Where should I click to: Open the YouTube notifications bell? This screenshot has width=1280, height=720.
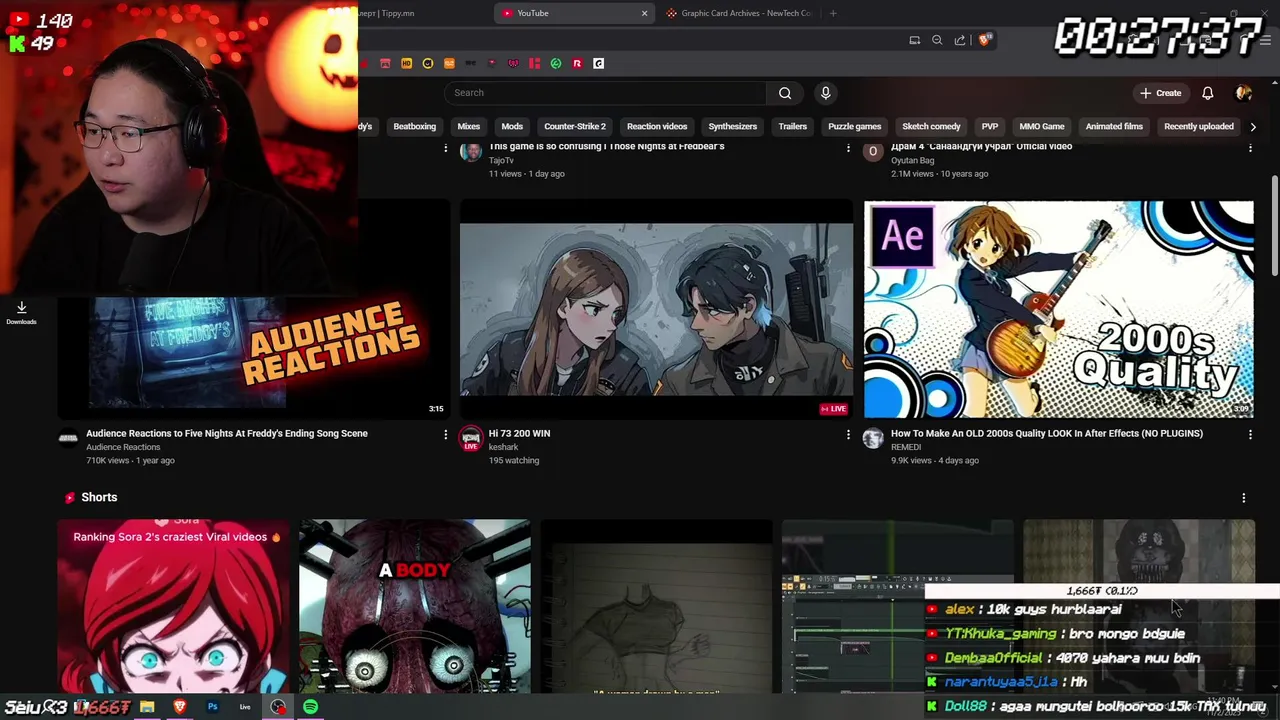pos(1207,93)
